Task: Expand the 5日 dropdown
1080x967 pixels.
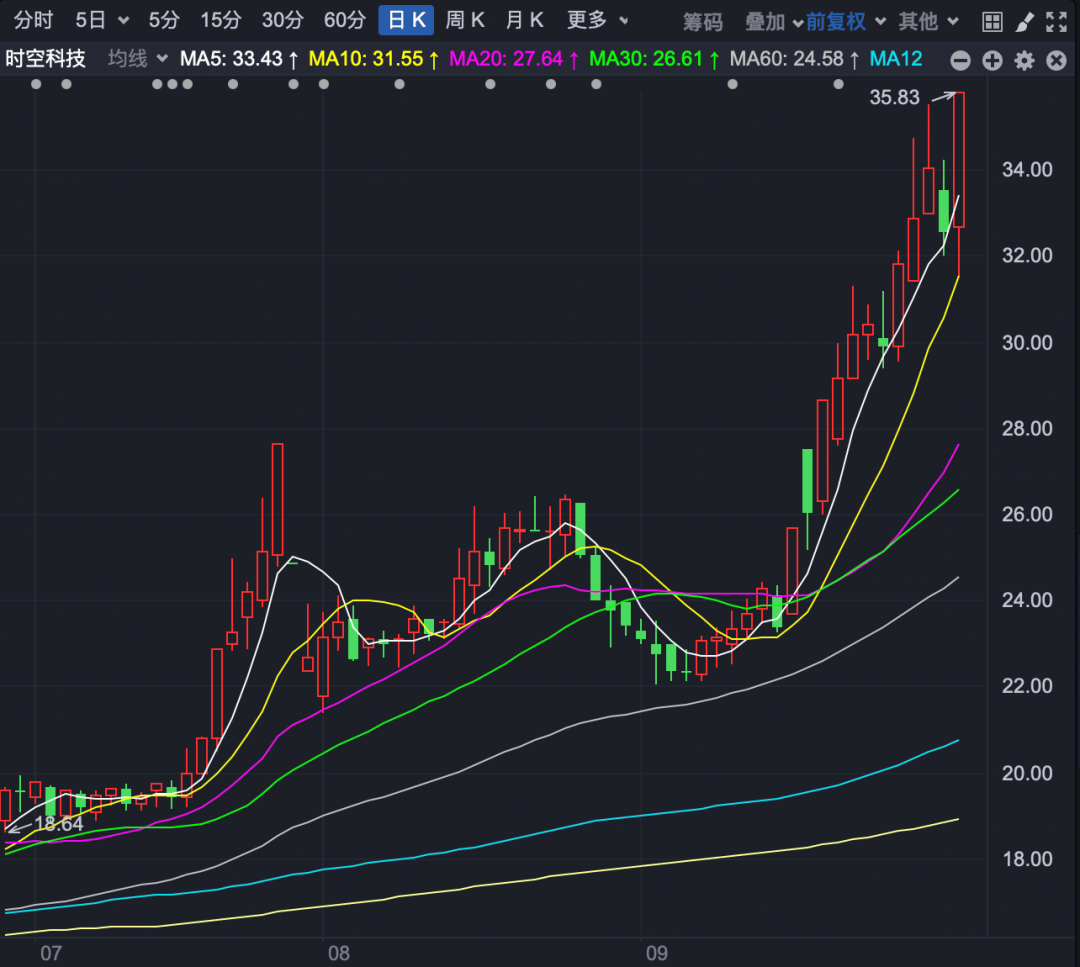Action: tap(102, 20)
